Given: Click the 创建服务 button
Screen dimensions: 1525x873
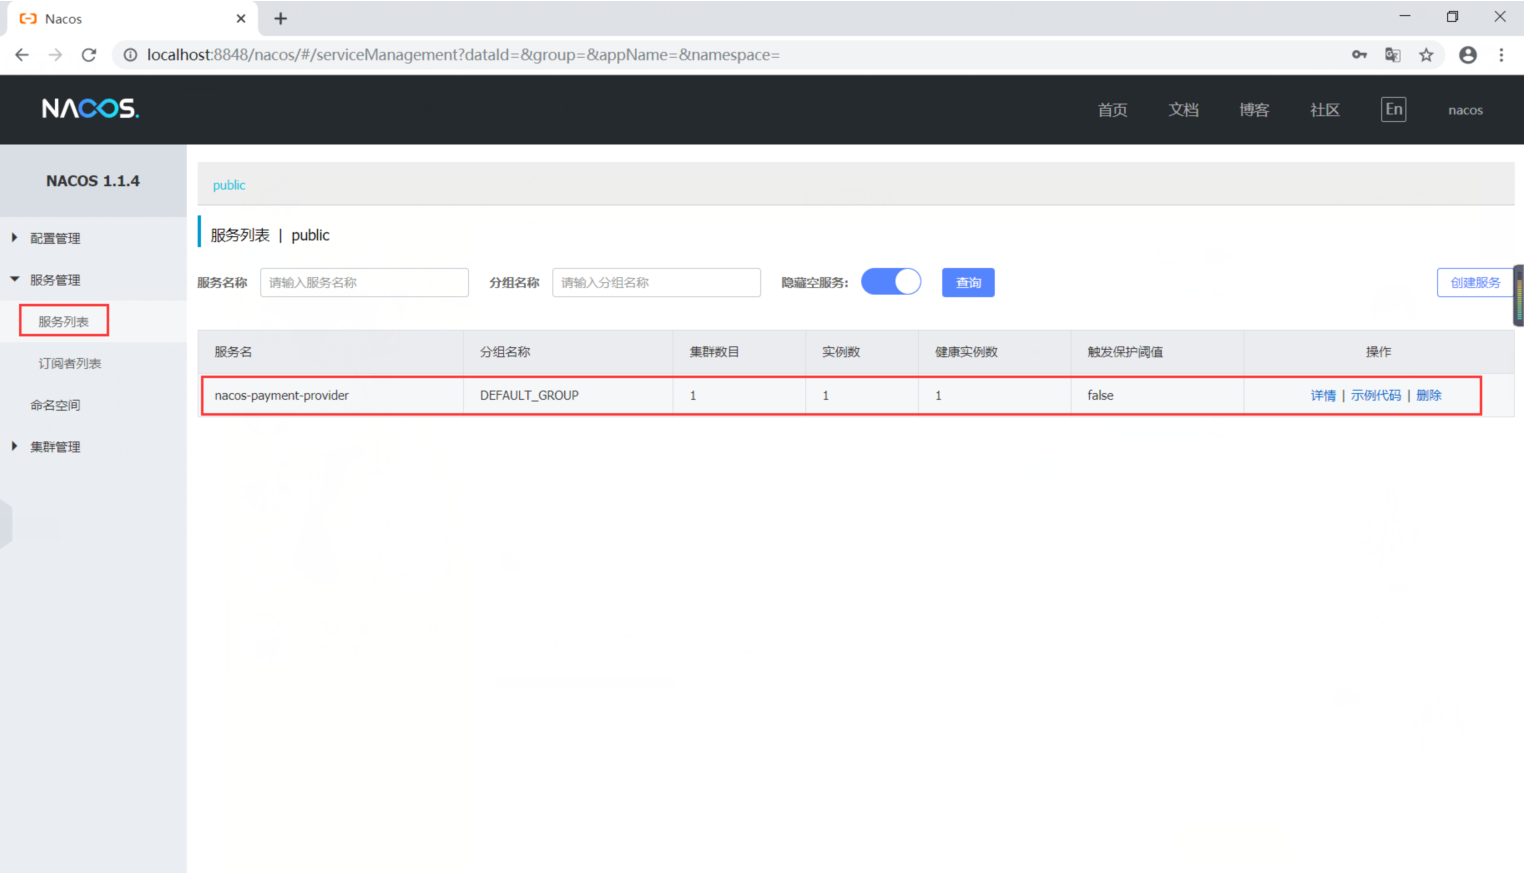Looking at the screenshot, I should tap(1475, 283).
